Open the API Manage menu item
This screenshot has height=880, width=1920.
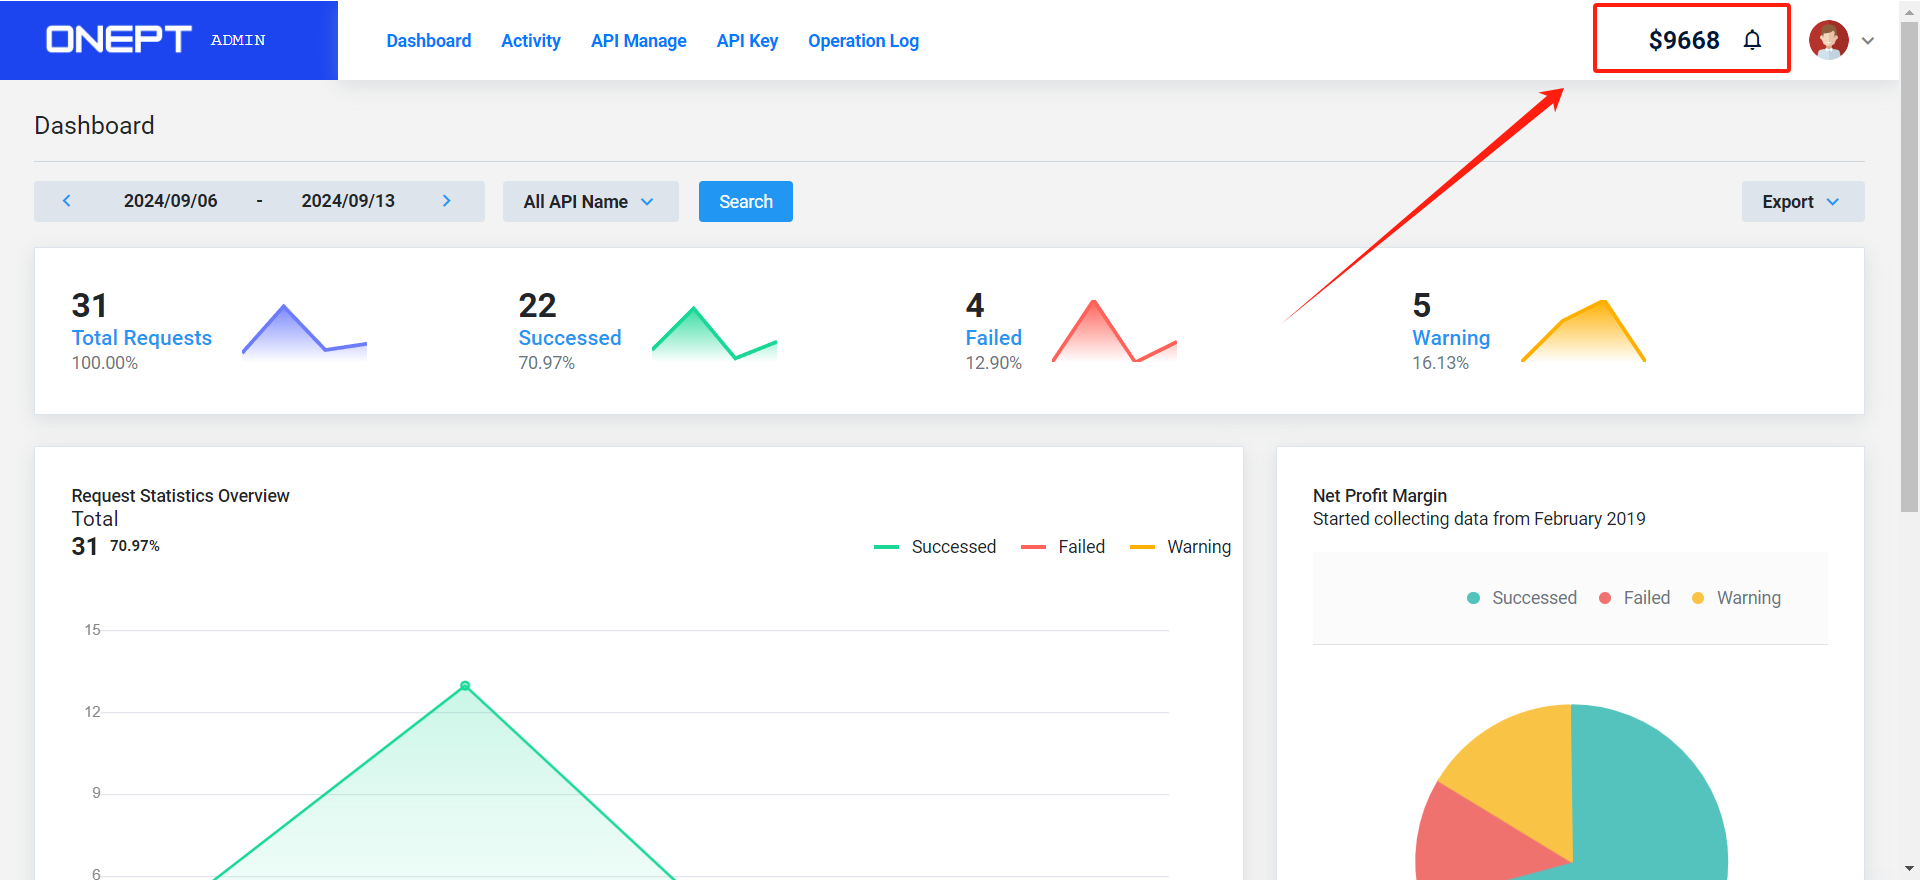click(639, 41)
